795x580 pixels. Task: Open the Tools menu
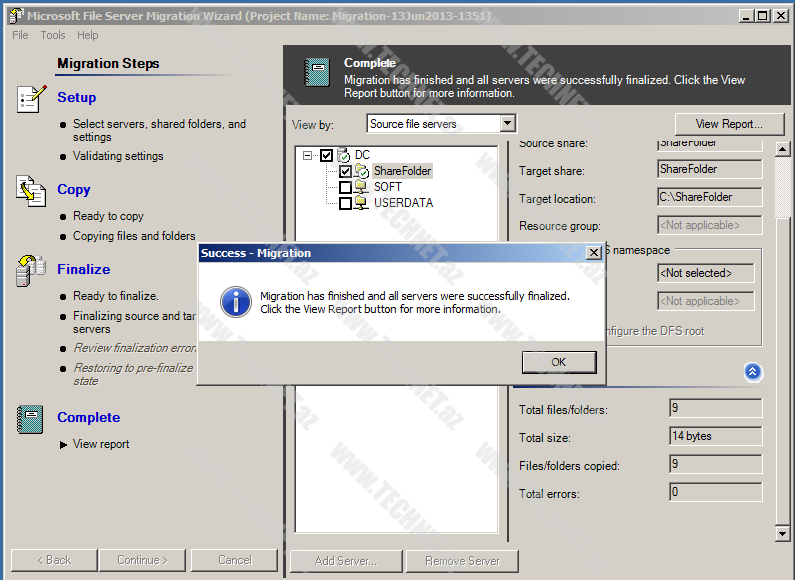coord(53,35)
